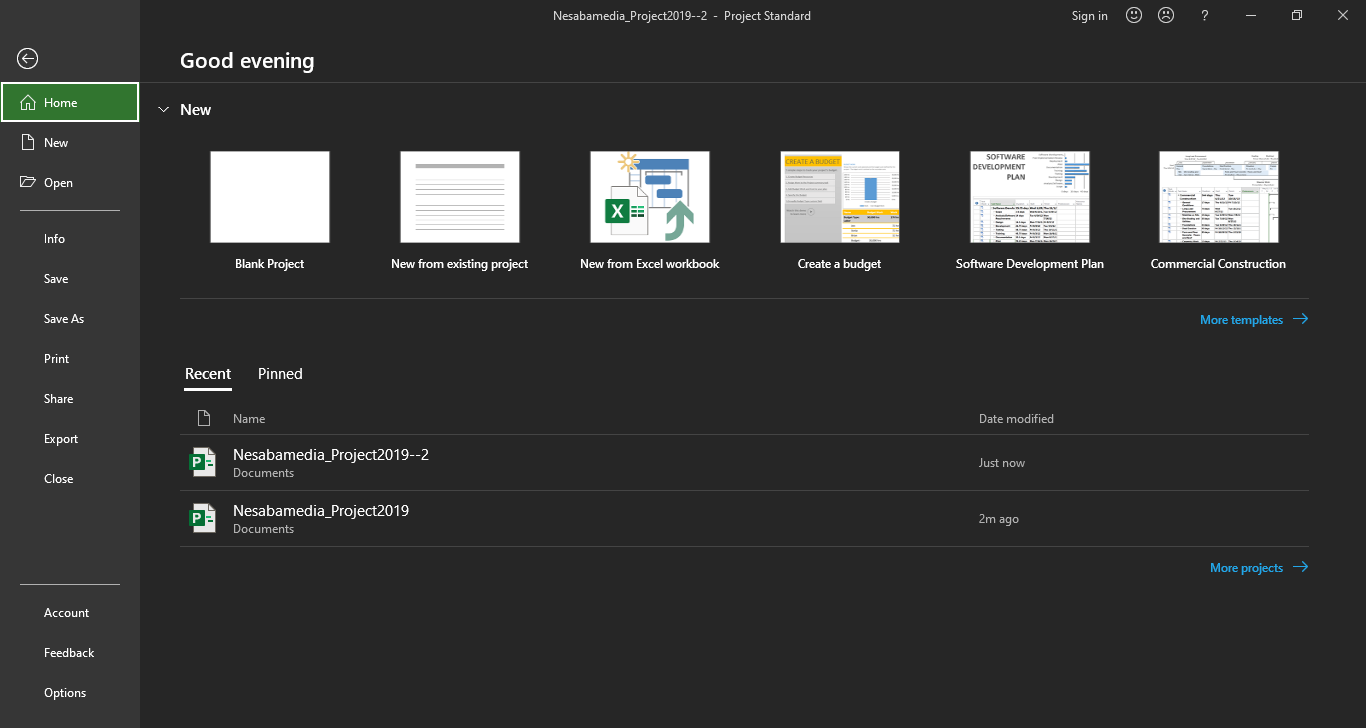Screen dimensions: 1366x728
Task: Open the Software Development Plan template
Action: tap(1029, 197)
